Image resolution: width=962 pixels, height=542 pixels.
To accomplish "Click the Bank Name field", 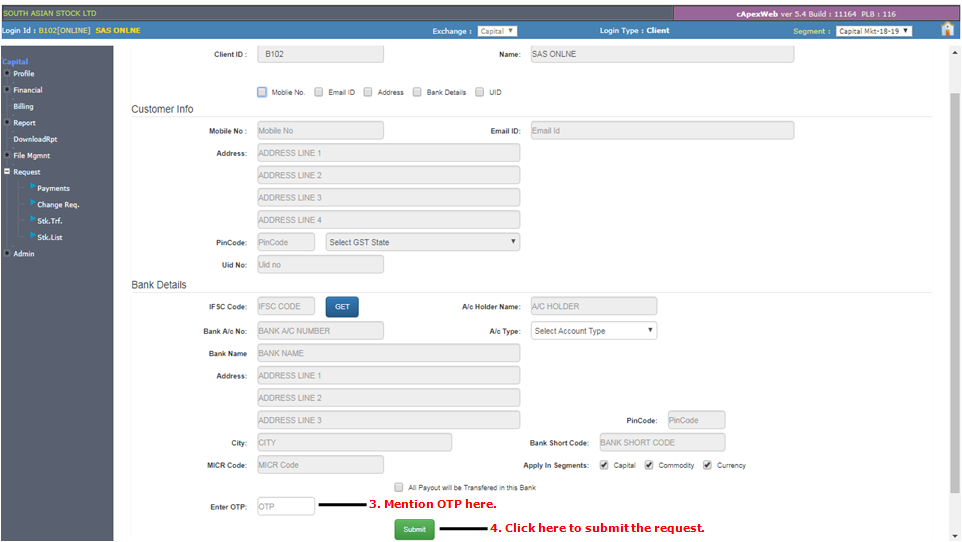I will pos(388,353).
